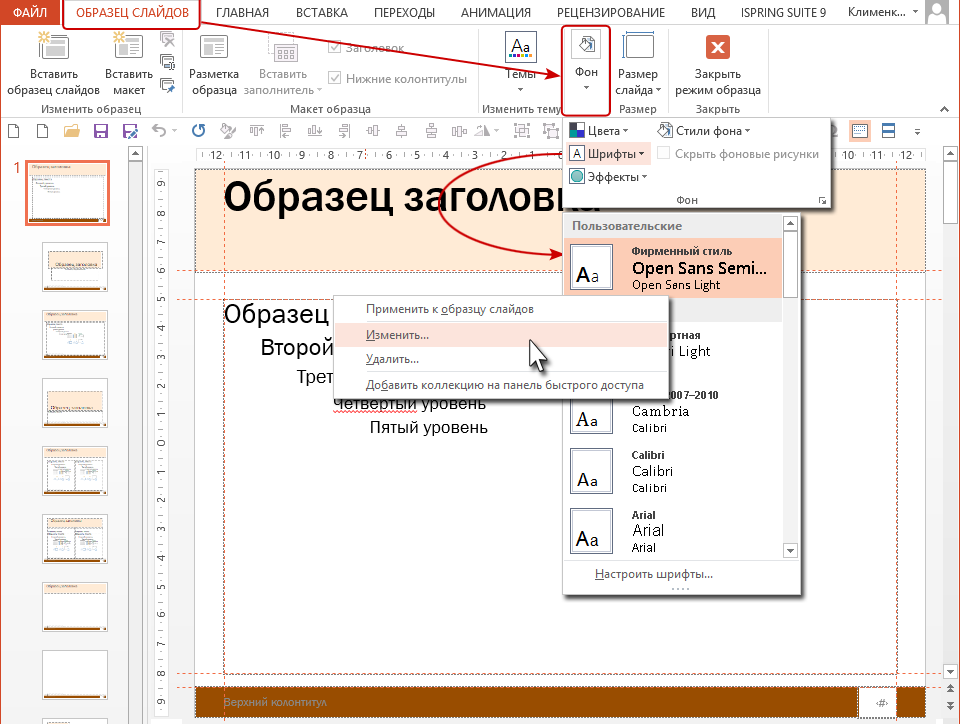Image resolution: width=960 pixels, height=724 pixels.
Task: Click the Вставить образец слайдов icon
Action: (x=52, y=47)
